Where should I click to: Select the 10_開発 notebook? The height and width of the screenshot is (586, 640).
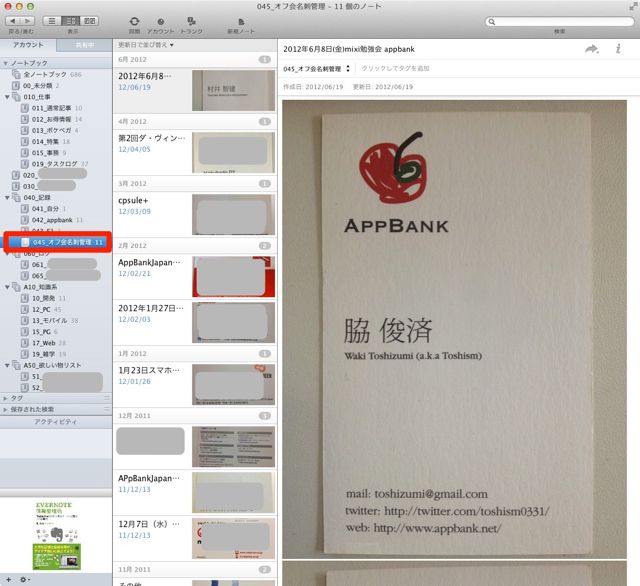pos(43,298)
